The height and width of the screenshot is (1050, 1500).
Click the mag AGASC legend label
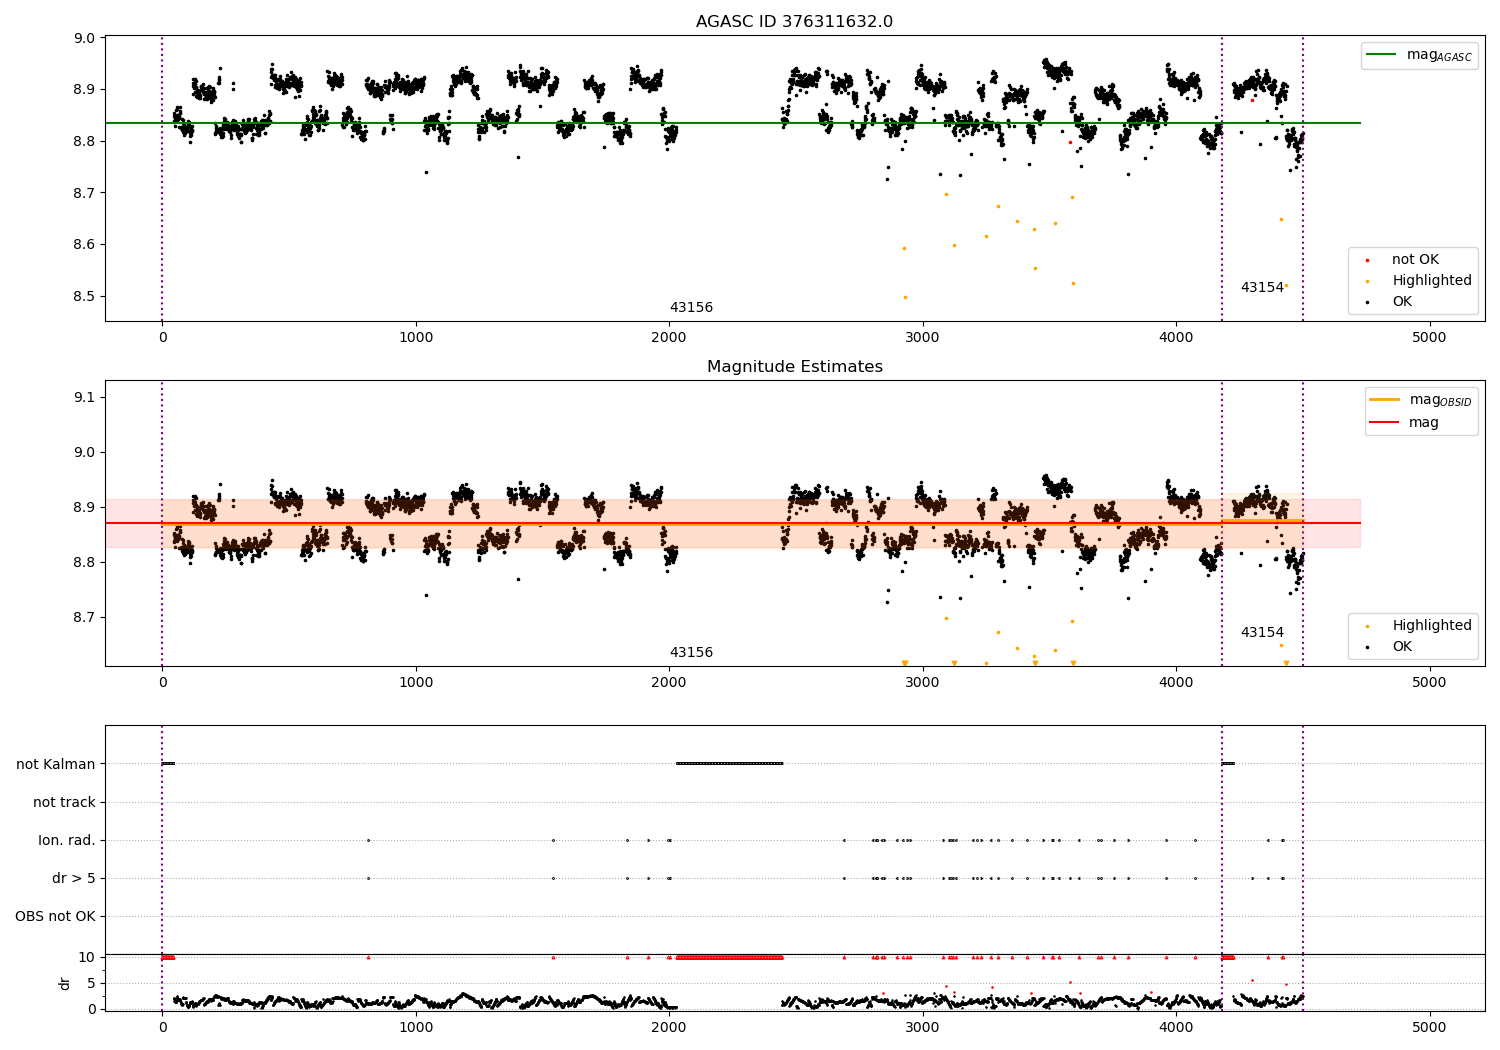1439,55
